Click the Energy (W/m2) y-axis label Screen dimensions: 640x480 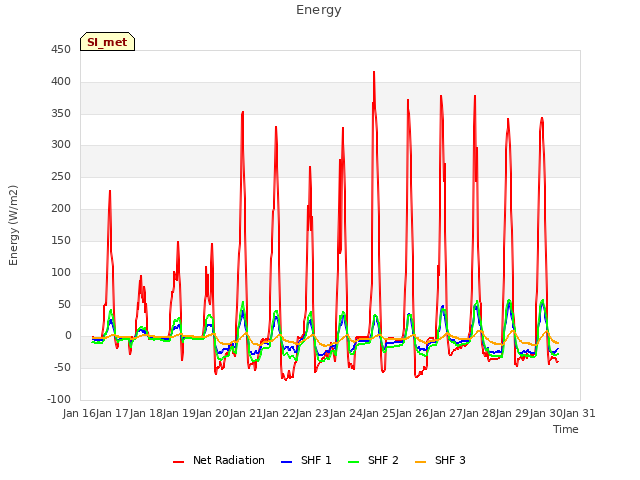tap(13, 225)
